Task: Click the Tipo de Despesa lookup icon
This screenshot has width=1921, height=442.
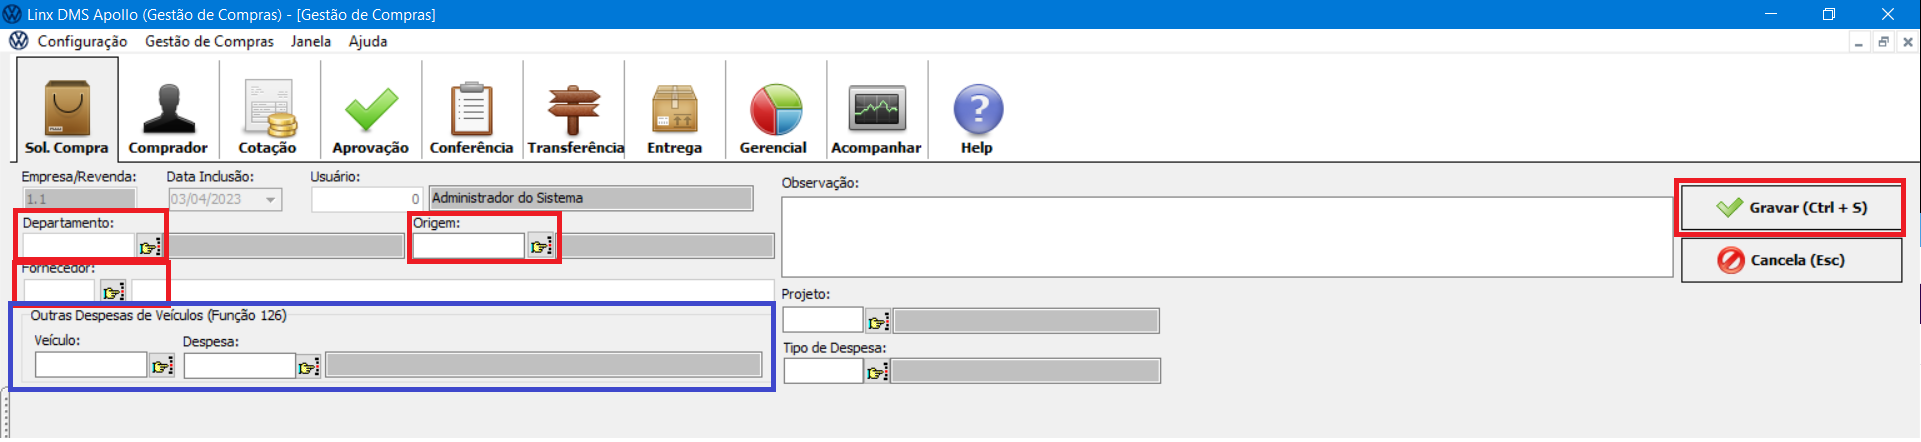Action: point(877,372)
